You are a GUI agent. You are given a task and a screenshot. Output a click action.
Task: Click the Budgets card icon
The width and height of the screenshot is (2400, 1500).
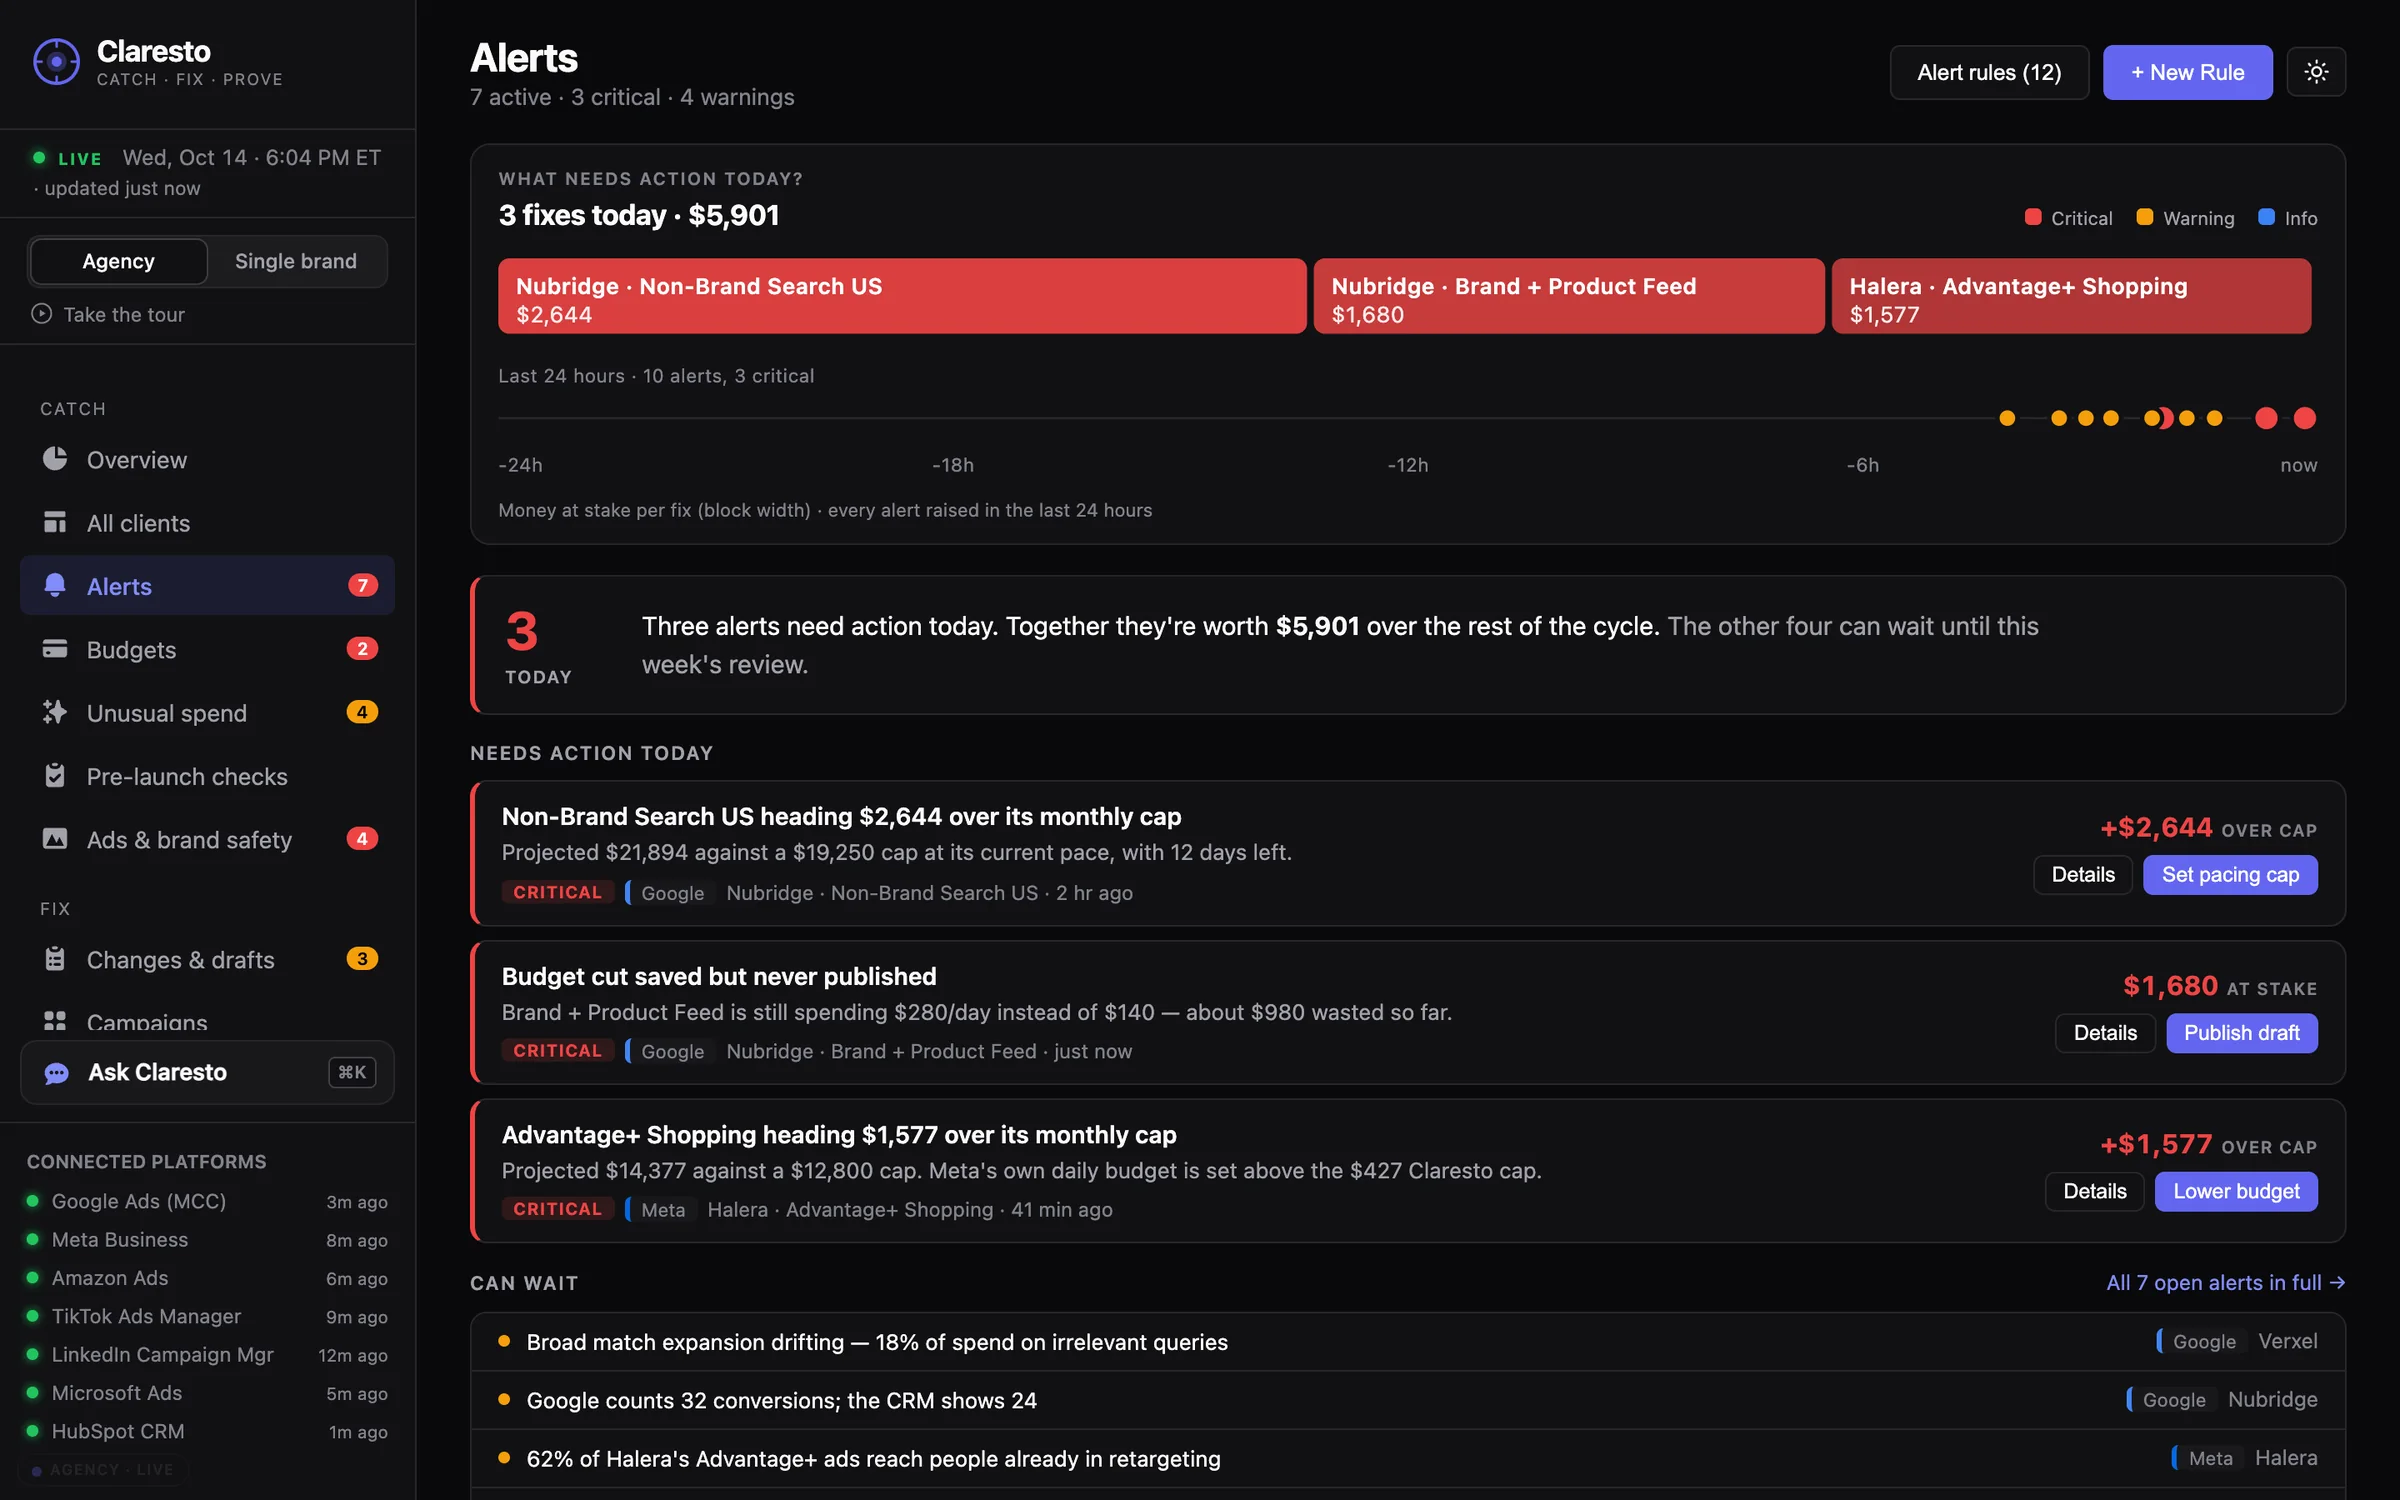[x=55, y=649]
